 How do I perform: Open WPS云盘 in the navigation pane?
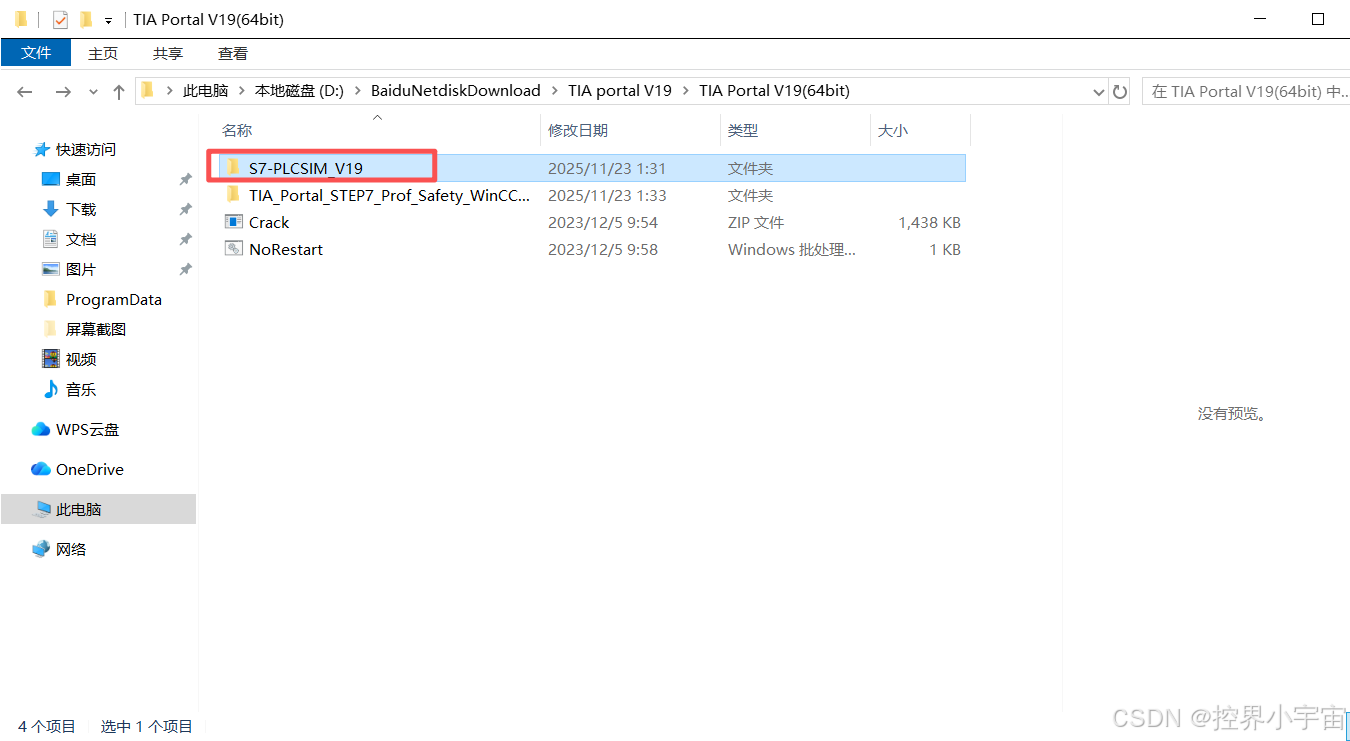87,429
